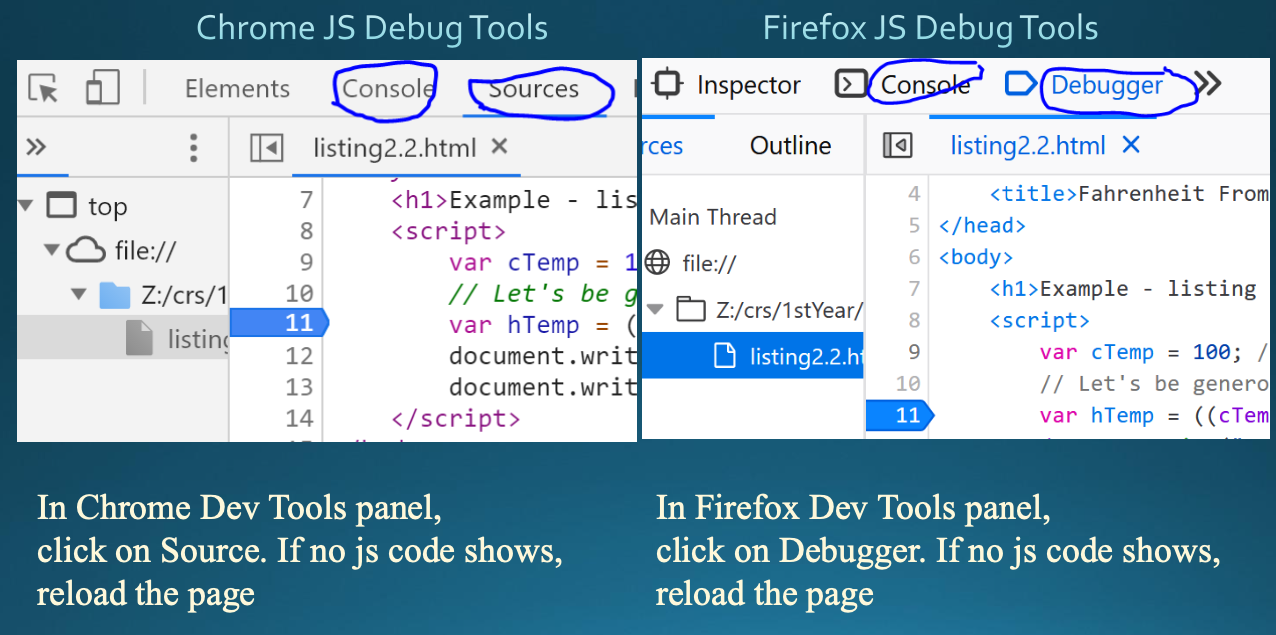Toggle the breakpoint on Chrome line 11

coord(279,323)
